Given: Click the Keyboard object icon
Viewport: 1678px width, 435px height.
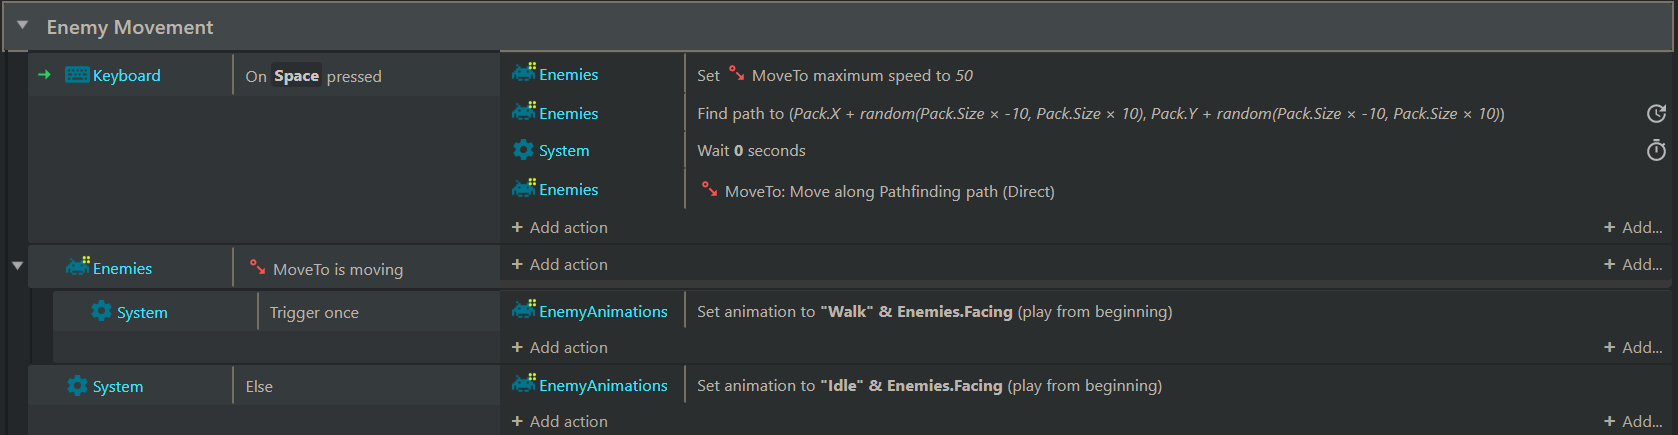Looking at the screenshot, I should (77, 75).
